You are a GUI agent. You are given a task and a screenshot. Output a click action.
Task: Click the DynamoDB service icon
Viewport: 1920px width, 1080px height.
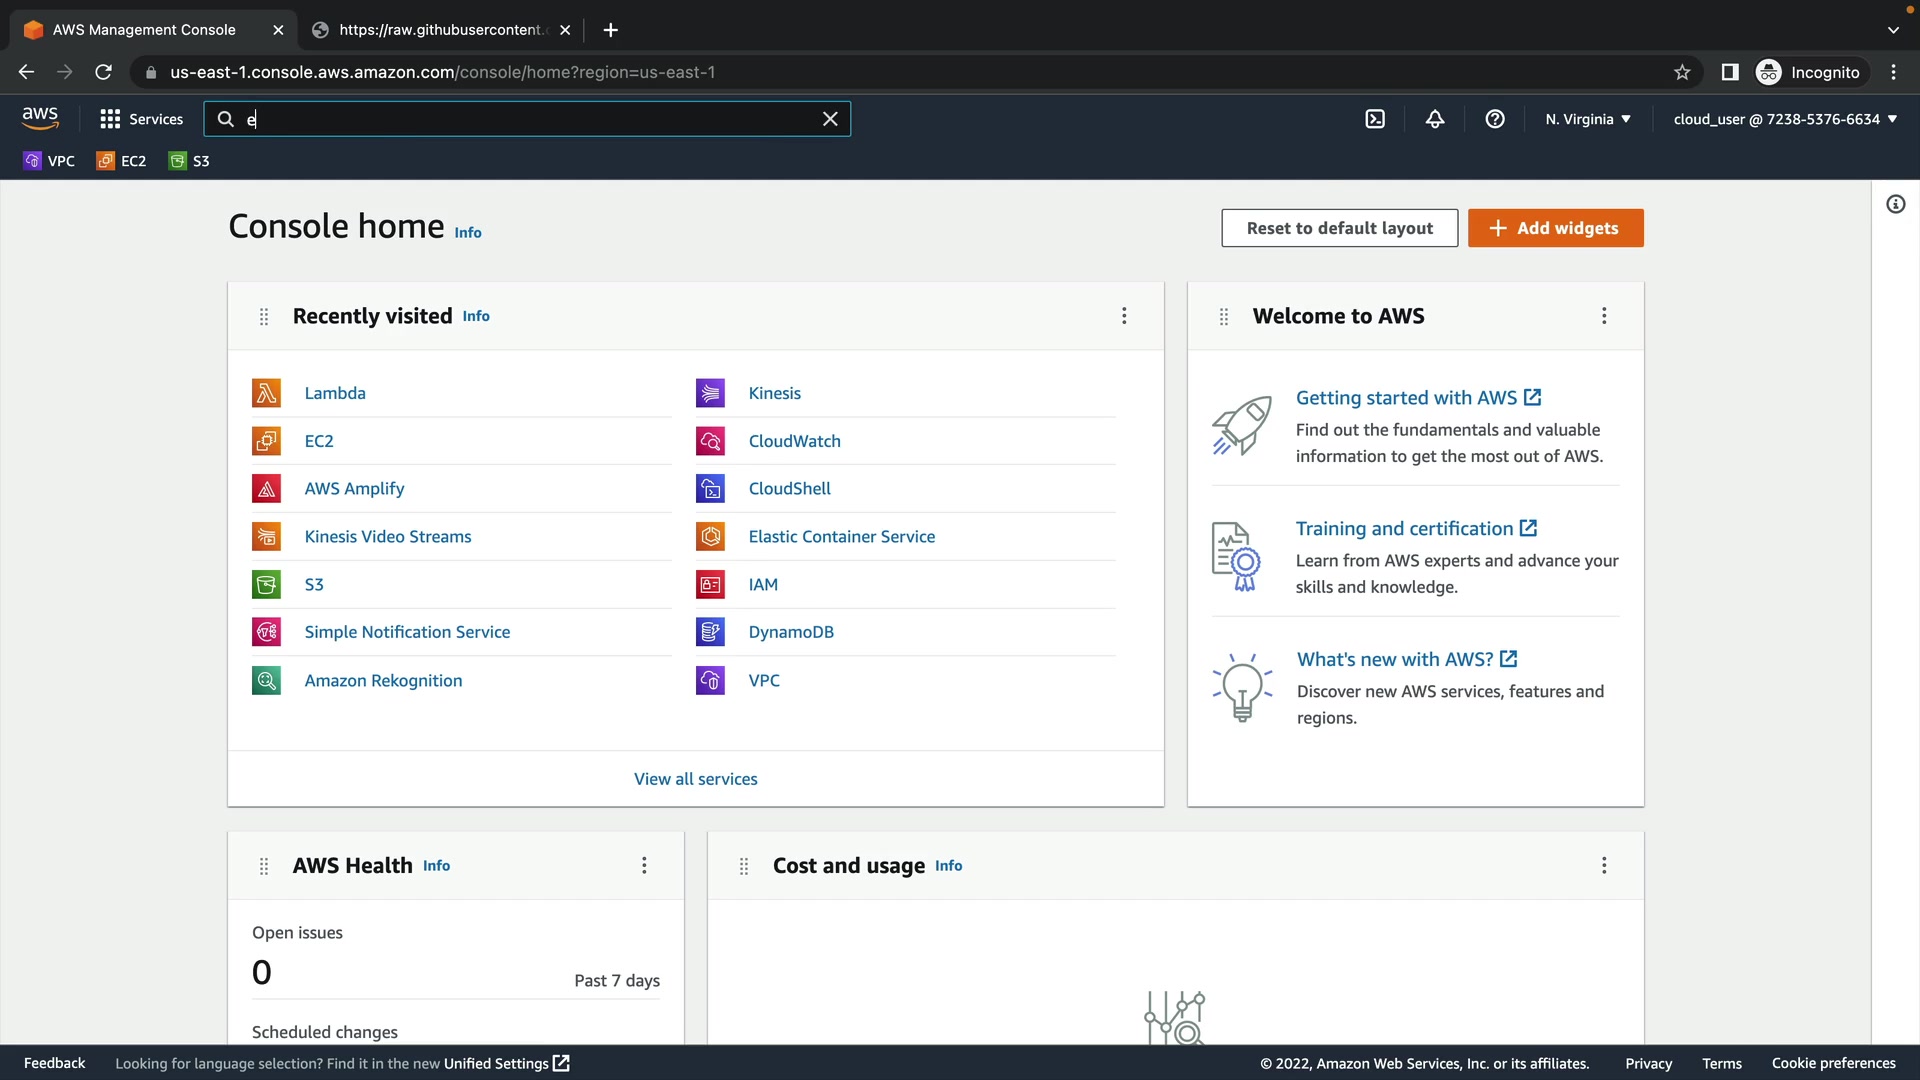pos(710,632)
